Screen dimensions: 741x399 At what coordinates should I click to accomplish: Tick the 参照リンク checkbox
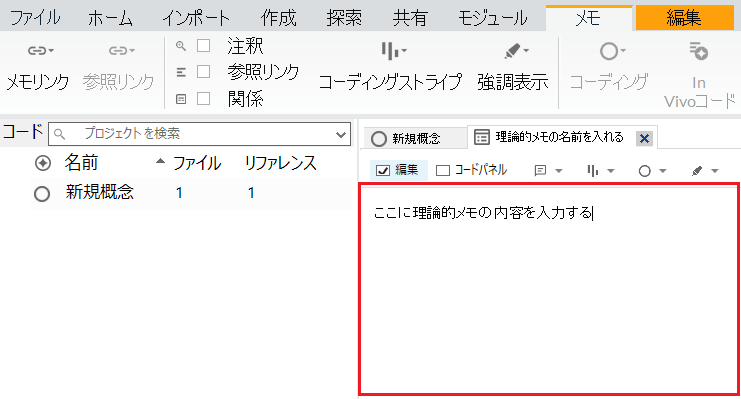[x=204, y=72]
